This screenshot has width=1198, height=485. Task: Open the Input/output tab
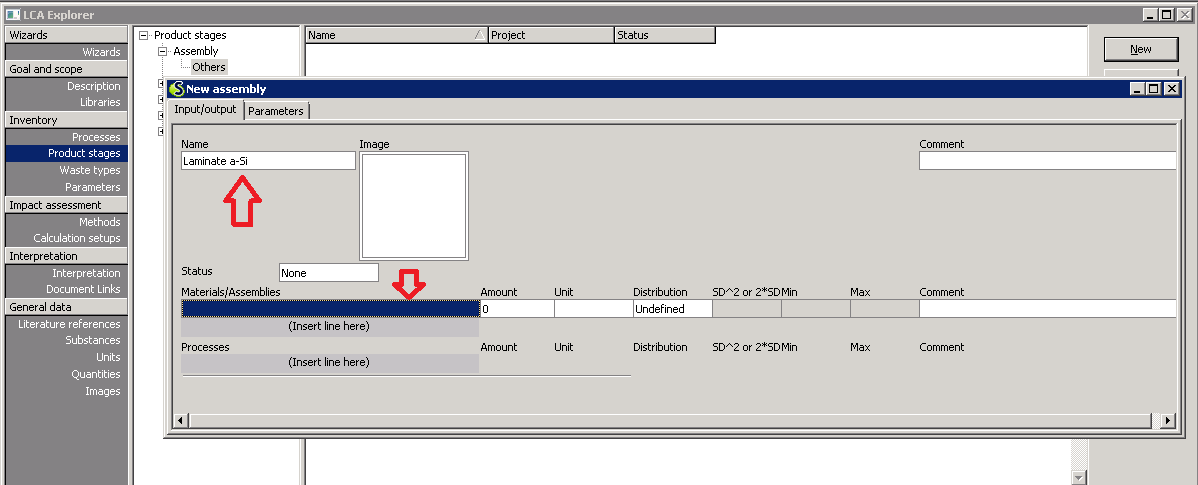coord(205,110)
